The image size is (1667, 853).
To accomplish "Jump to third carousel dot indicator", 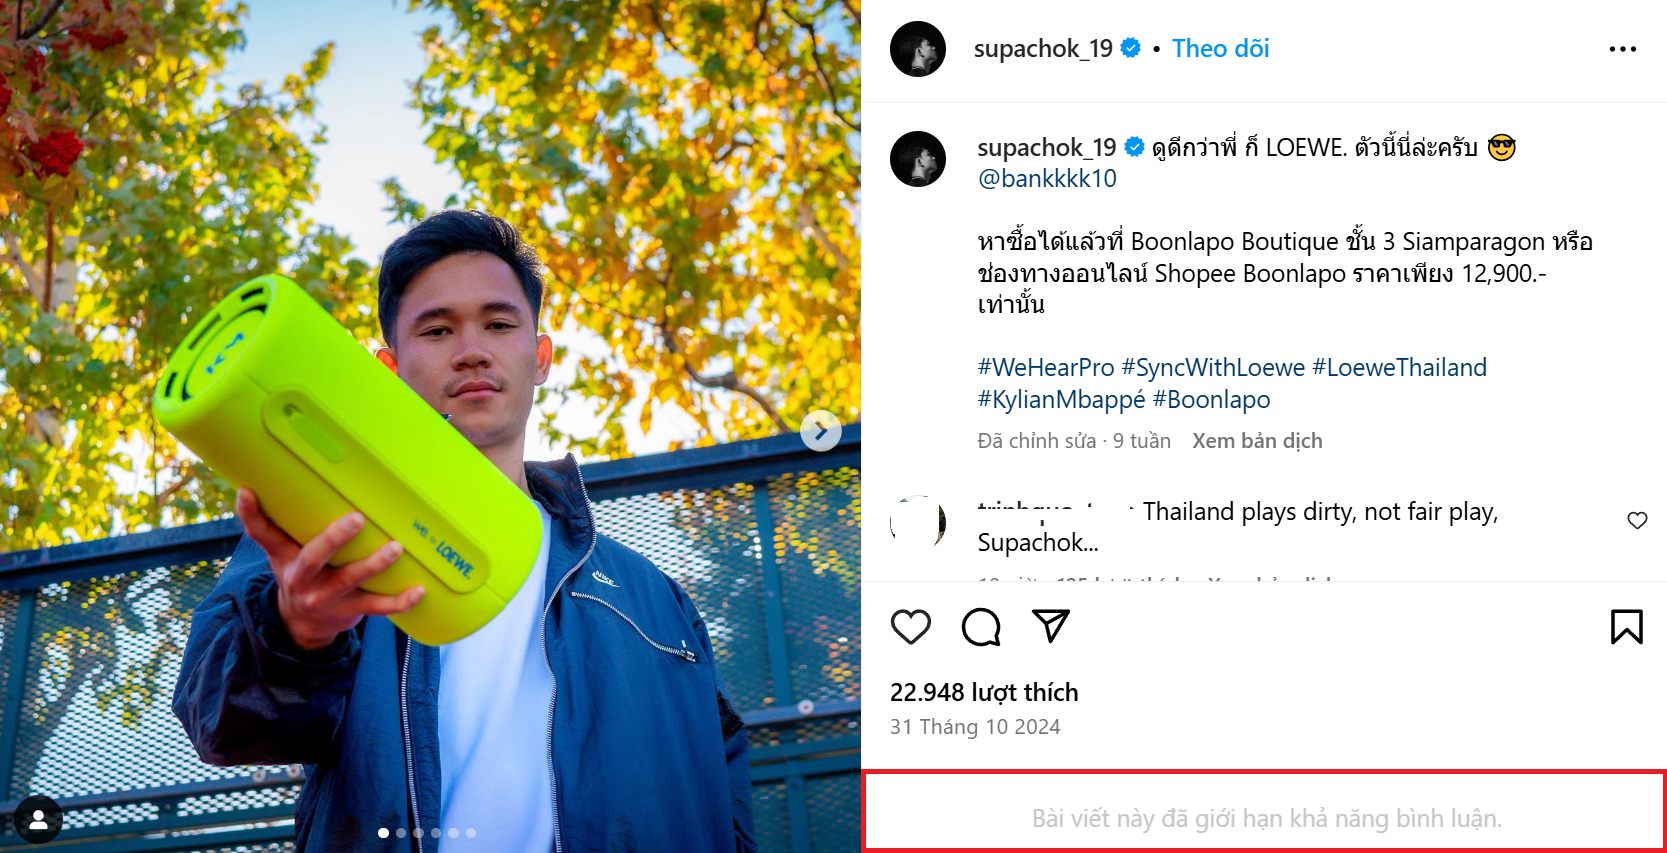I will 418,833.
